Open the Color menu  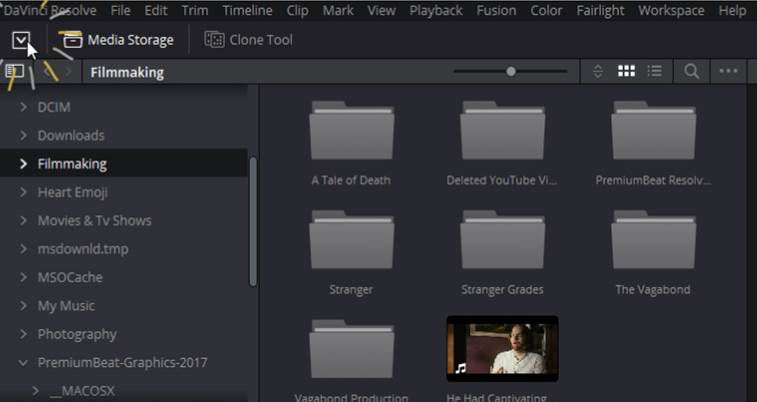(546, 10)
